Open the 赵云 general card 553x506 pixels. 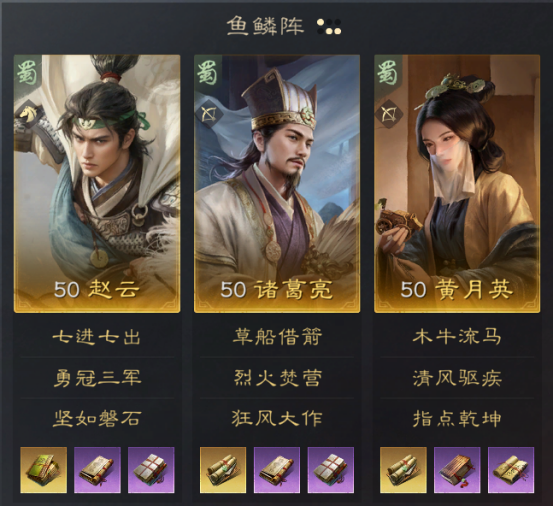point(97,184)
